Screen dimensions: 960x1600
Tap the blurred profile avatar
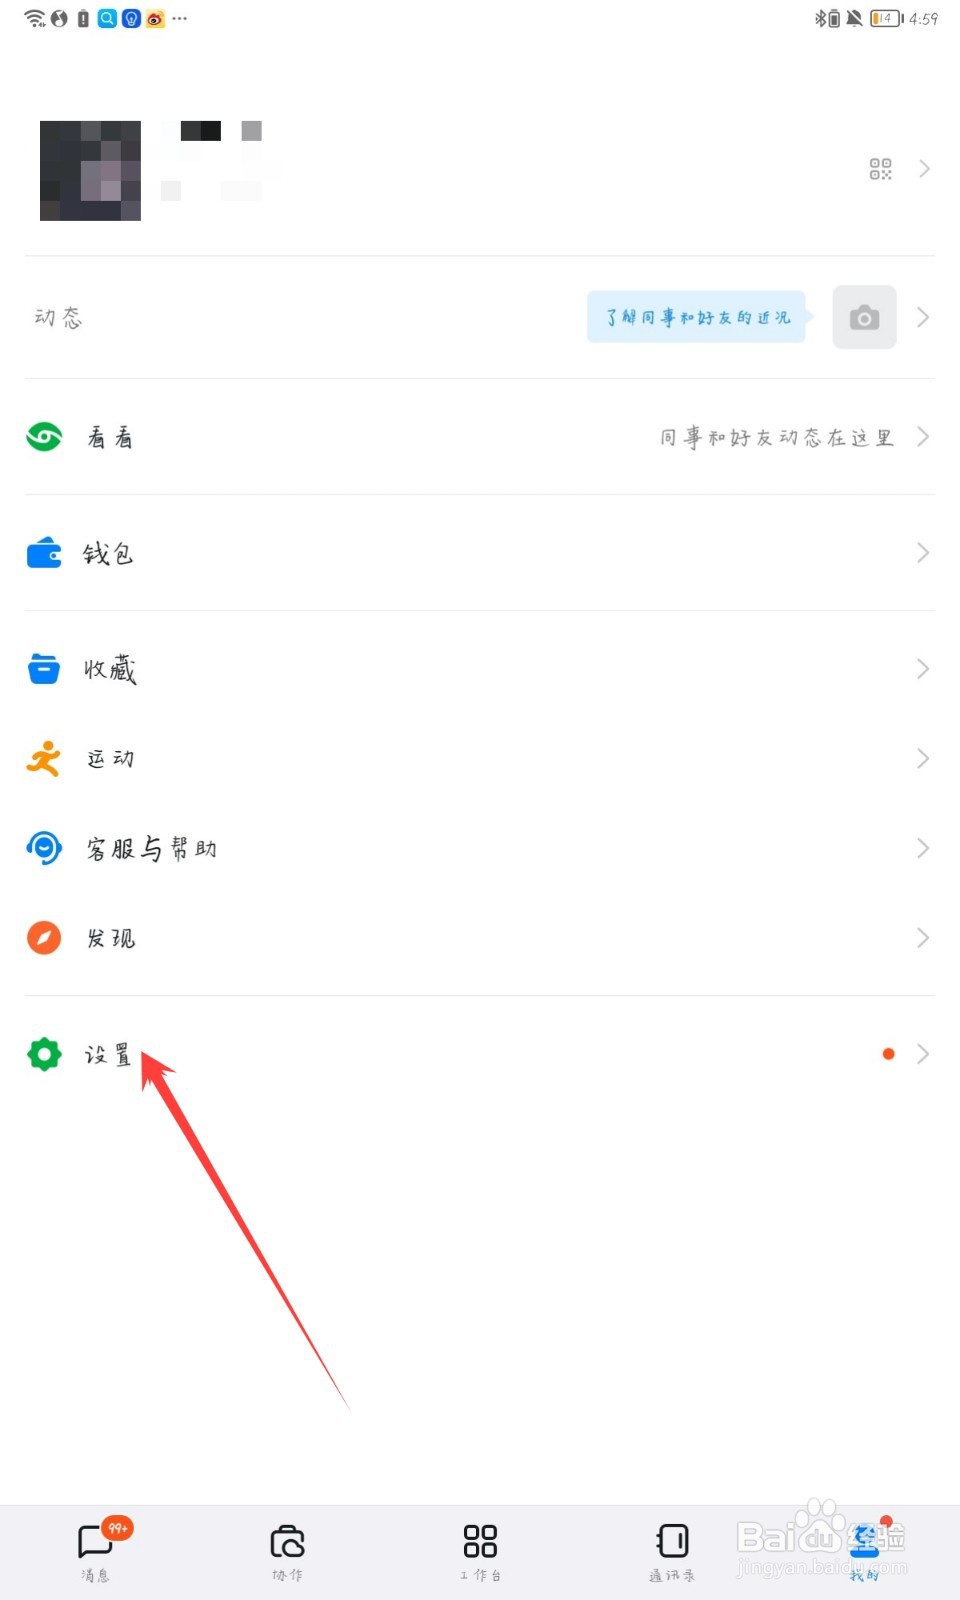point(90,170)
